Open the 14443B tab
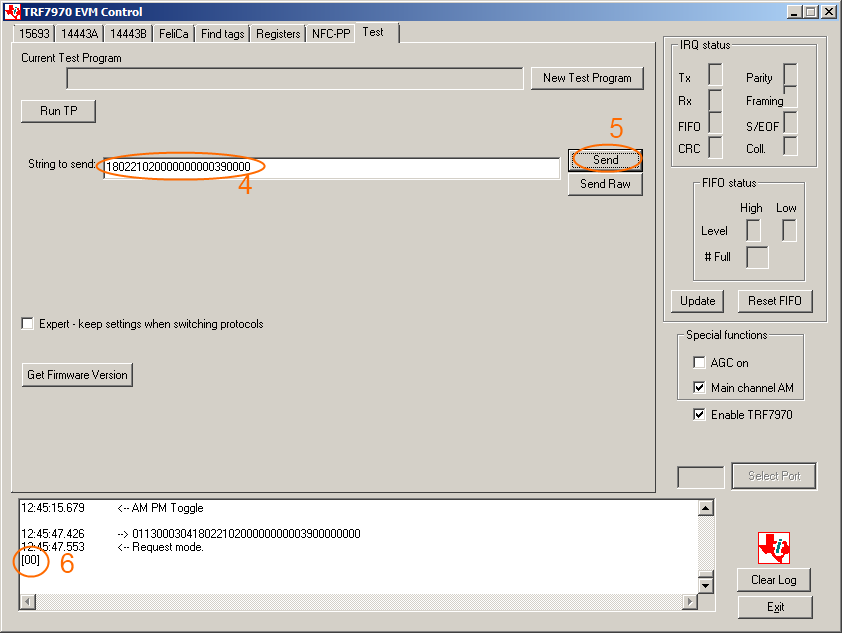This screenshot has width=842, height=633. (128, 34)
